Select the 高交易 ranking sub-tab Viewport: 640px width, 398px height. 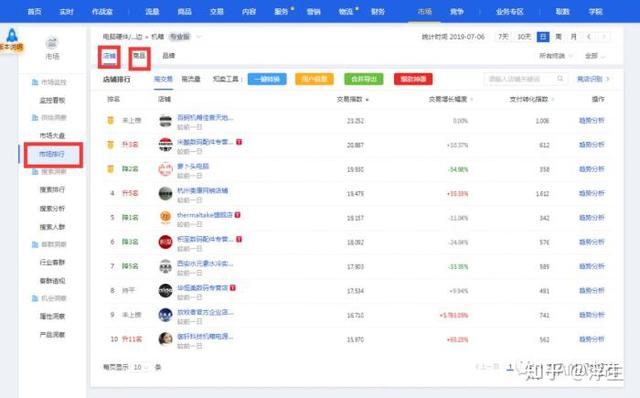[x=163, y=79]
